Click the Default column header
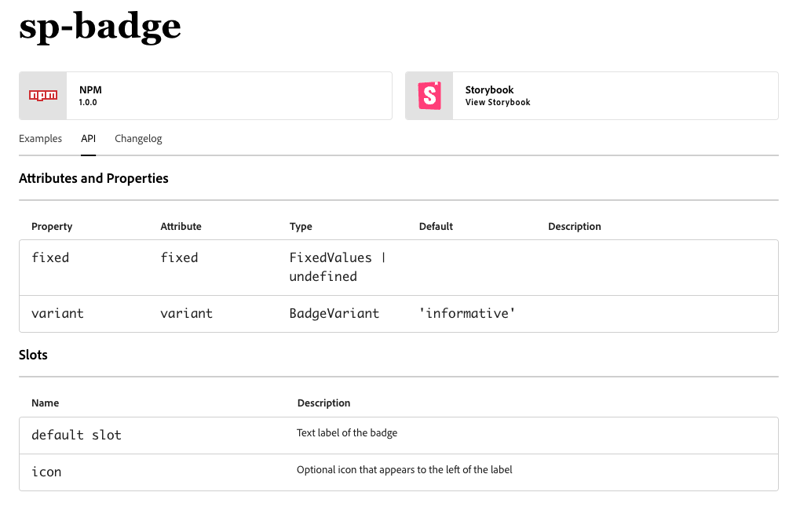The height and width of the screenshot is (514, 800). [x=436, y=227]
